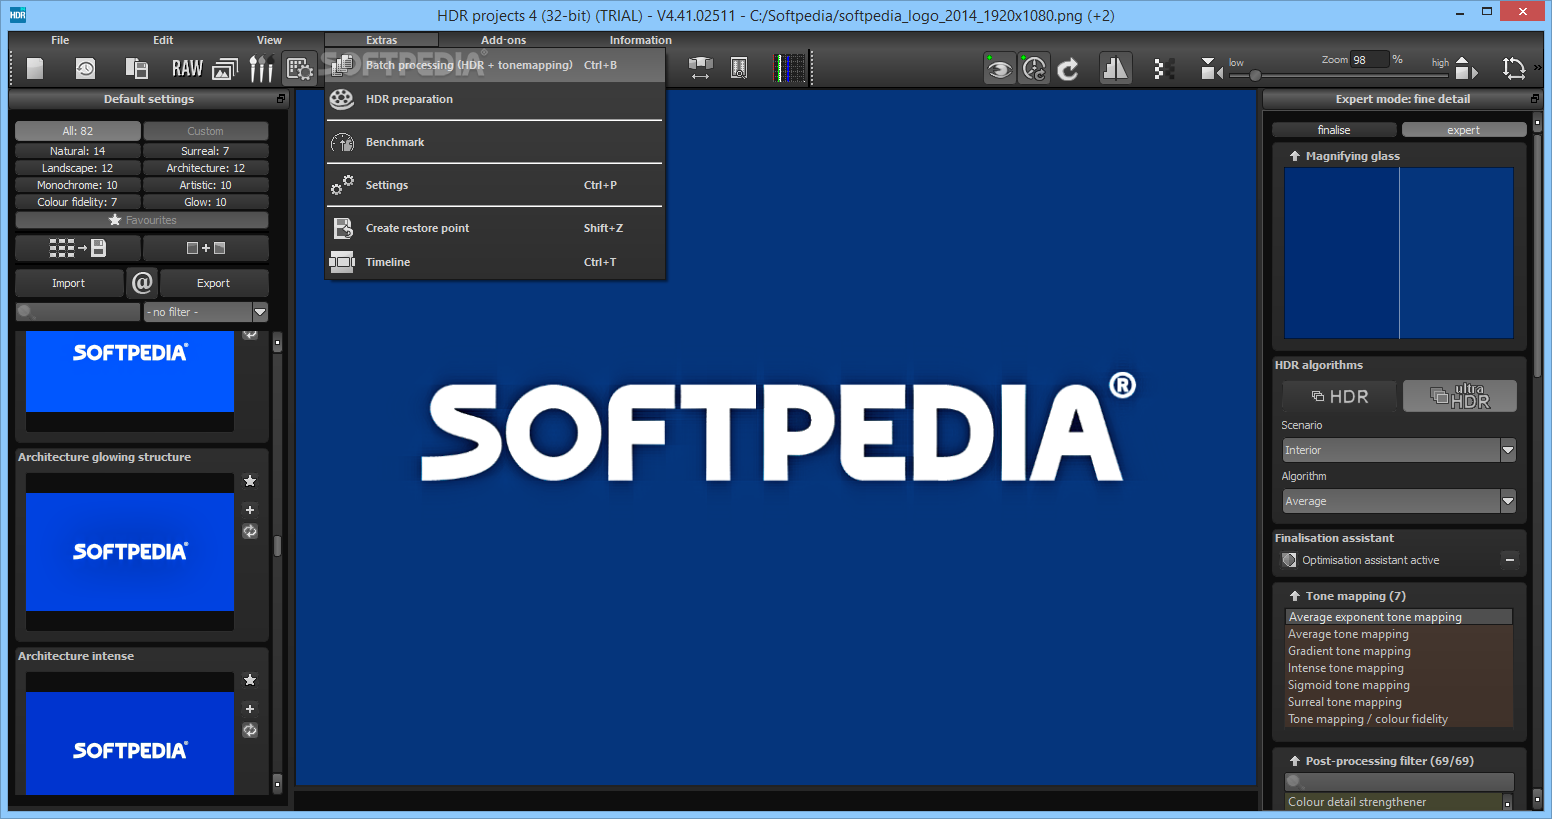Collapse the Finalisation assistant minus button
The height and width of the screenshot is (819, 1552).
[1510, 560]
